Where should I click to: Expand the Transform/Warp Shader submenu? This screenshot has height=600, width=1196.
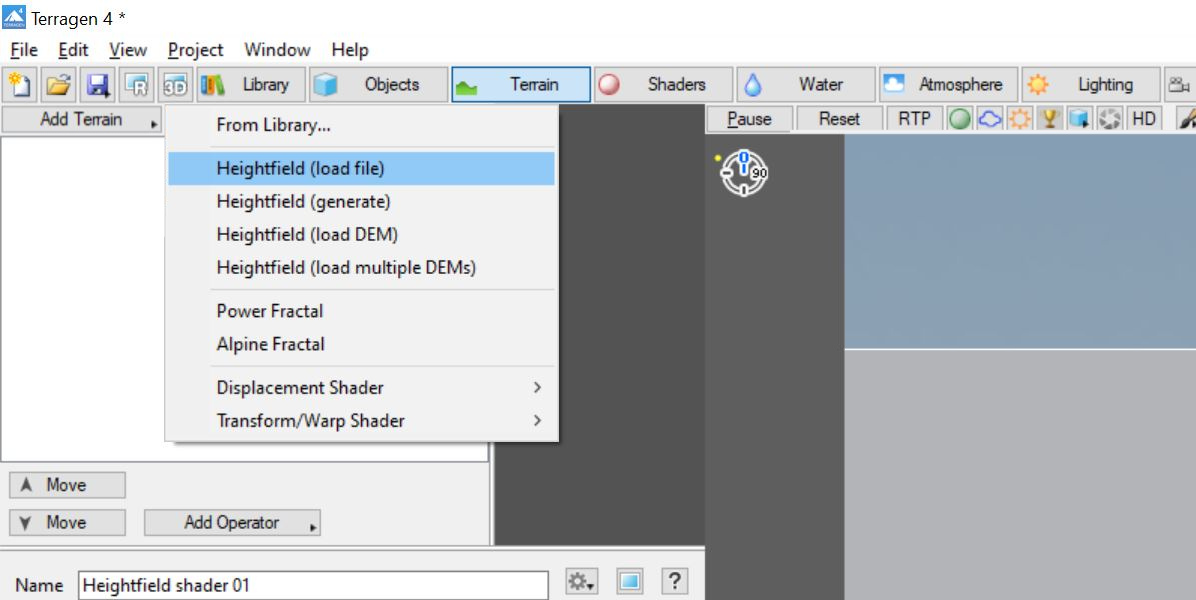tap(362, 421)
